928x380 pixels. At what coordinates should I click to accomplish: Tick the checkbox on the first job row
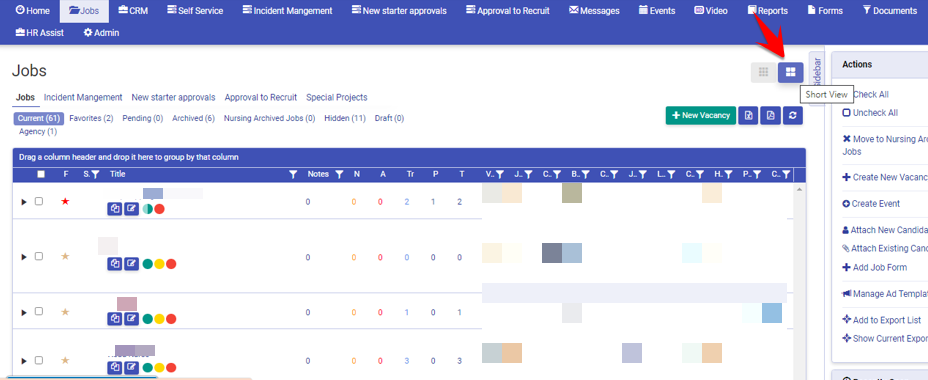[39, 201]
